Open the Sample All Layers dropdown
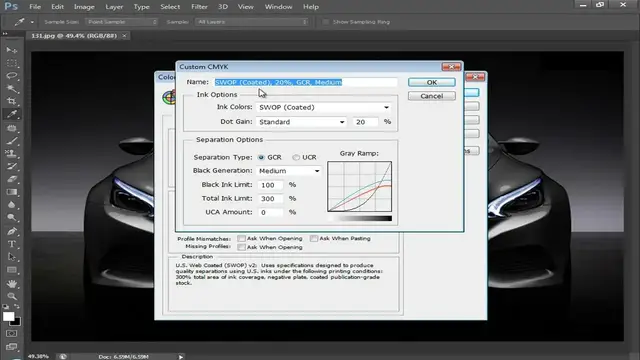The height and width of the screenshot is (360, 640). click(252, 22)
